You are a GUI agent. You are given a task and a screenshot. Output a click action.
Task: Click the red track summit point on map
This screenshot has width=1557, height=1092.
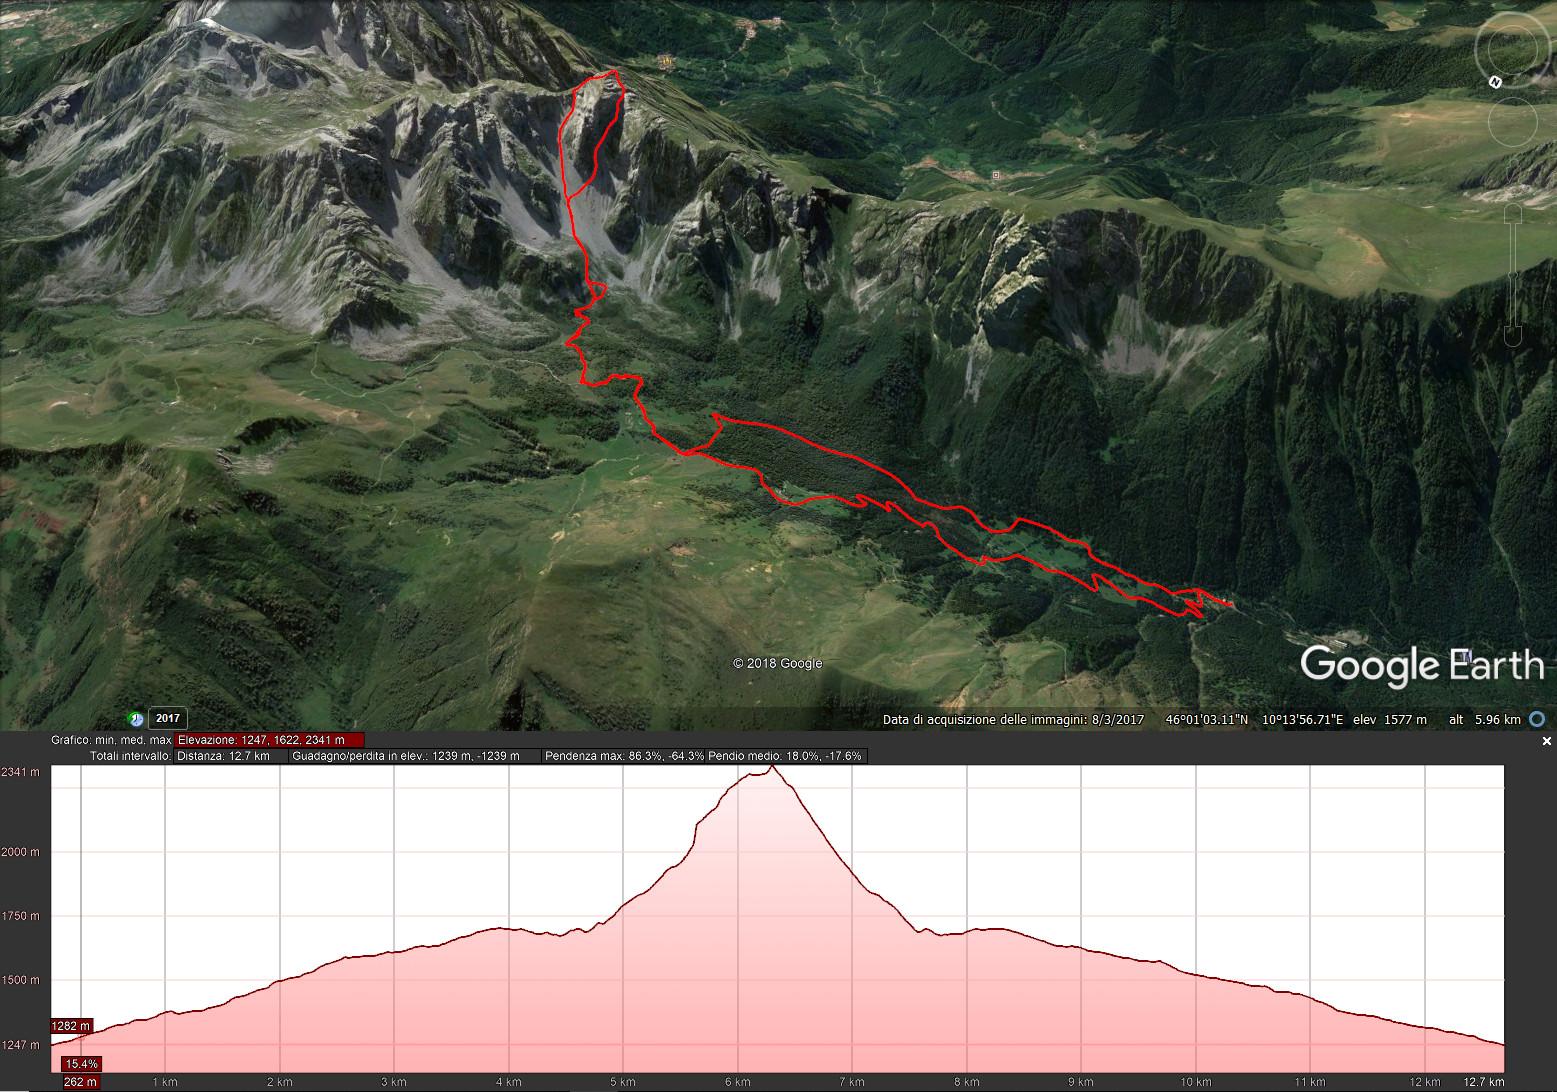(615, 72)
